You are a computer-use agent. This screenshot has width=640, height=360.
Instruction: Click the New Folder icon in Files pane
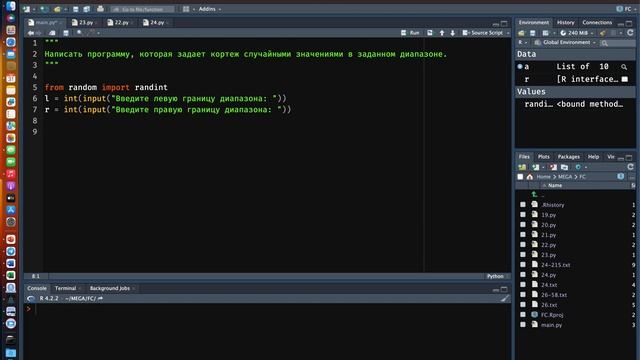click(522, 167)
